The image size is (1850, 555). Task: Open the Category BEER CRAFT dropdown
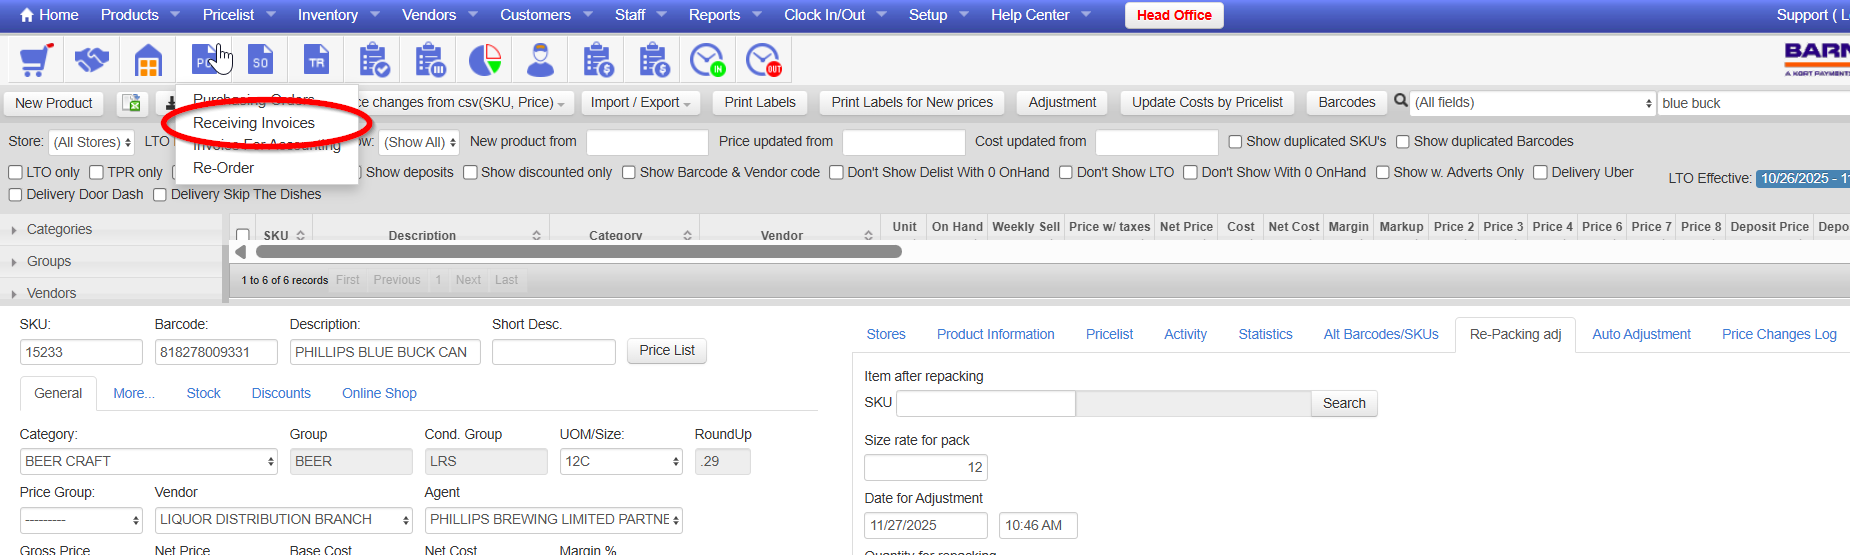click(149, 461)
